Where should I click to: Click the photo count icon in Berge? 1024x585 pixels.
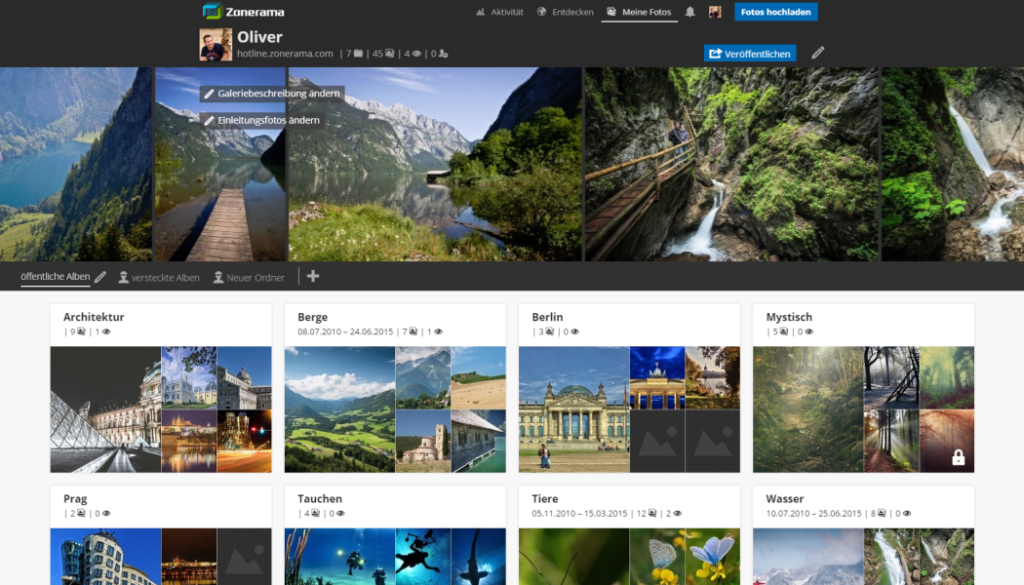coord(413,332)
